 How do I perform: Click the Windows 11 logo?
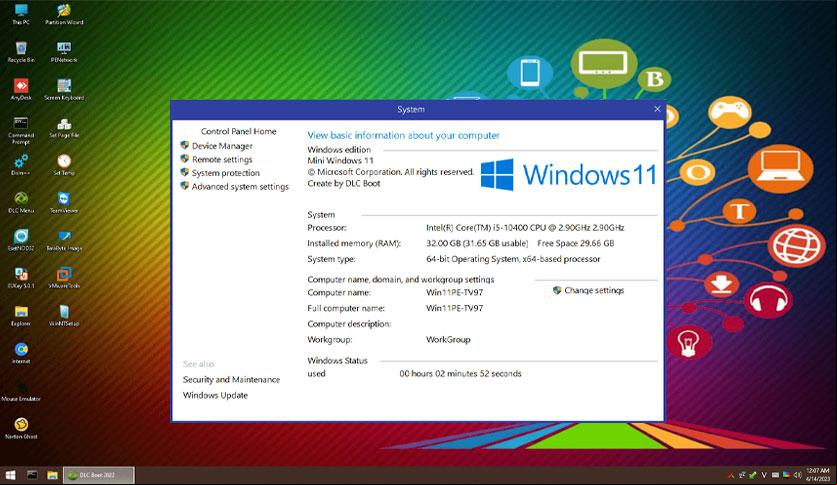(568, 174)
